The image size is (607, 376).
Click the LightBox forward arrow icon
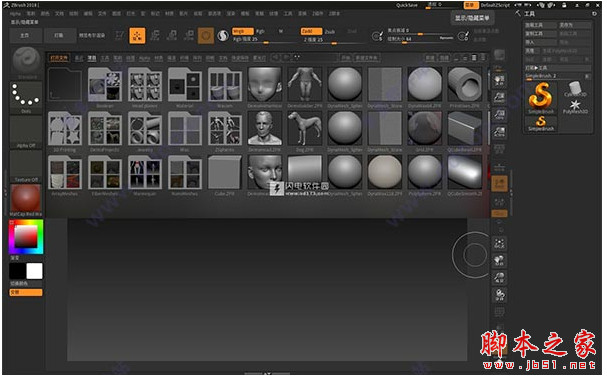[286, 57]
